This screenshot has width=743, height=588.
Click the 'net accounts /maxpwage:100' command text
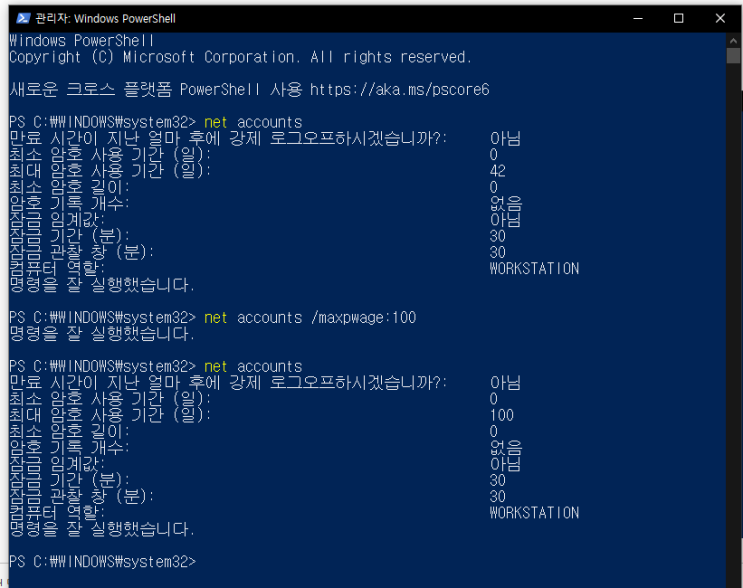tap(309, 317)
